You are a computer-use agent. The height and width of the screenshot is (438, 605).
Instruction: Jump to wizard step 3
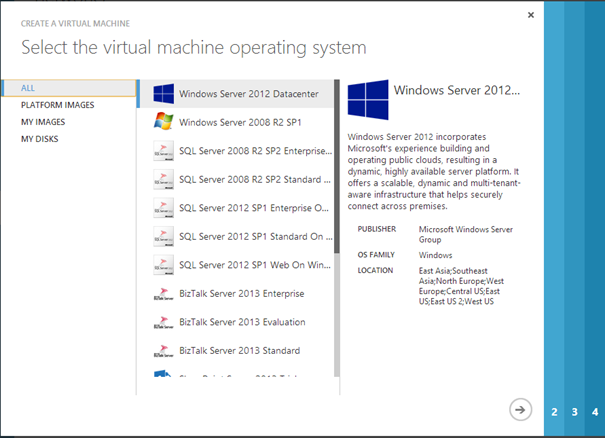coord(575,411)
